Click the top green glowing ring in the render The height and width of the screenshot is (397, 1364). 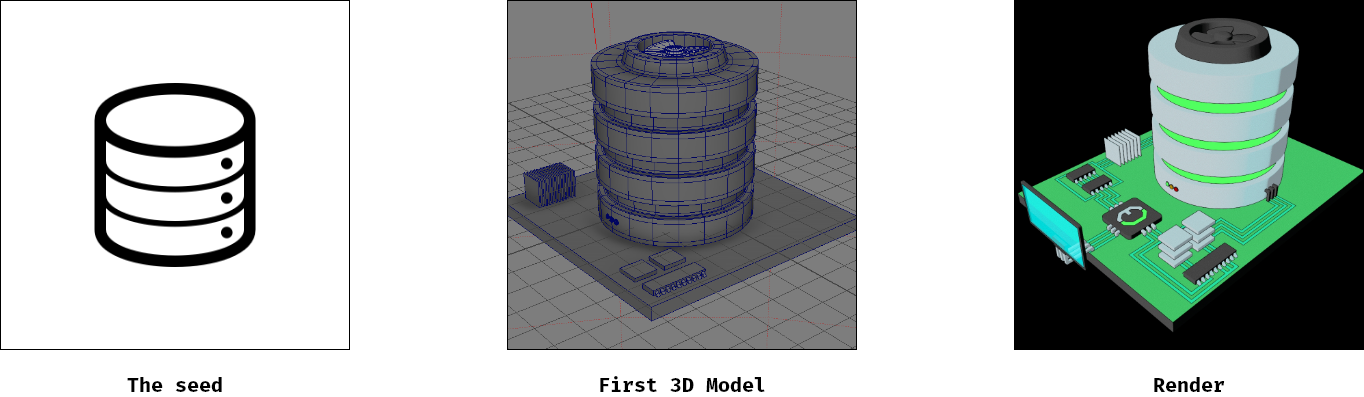click(1222, 98)
